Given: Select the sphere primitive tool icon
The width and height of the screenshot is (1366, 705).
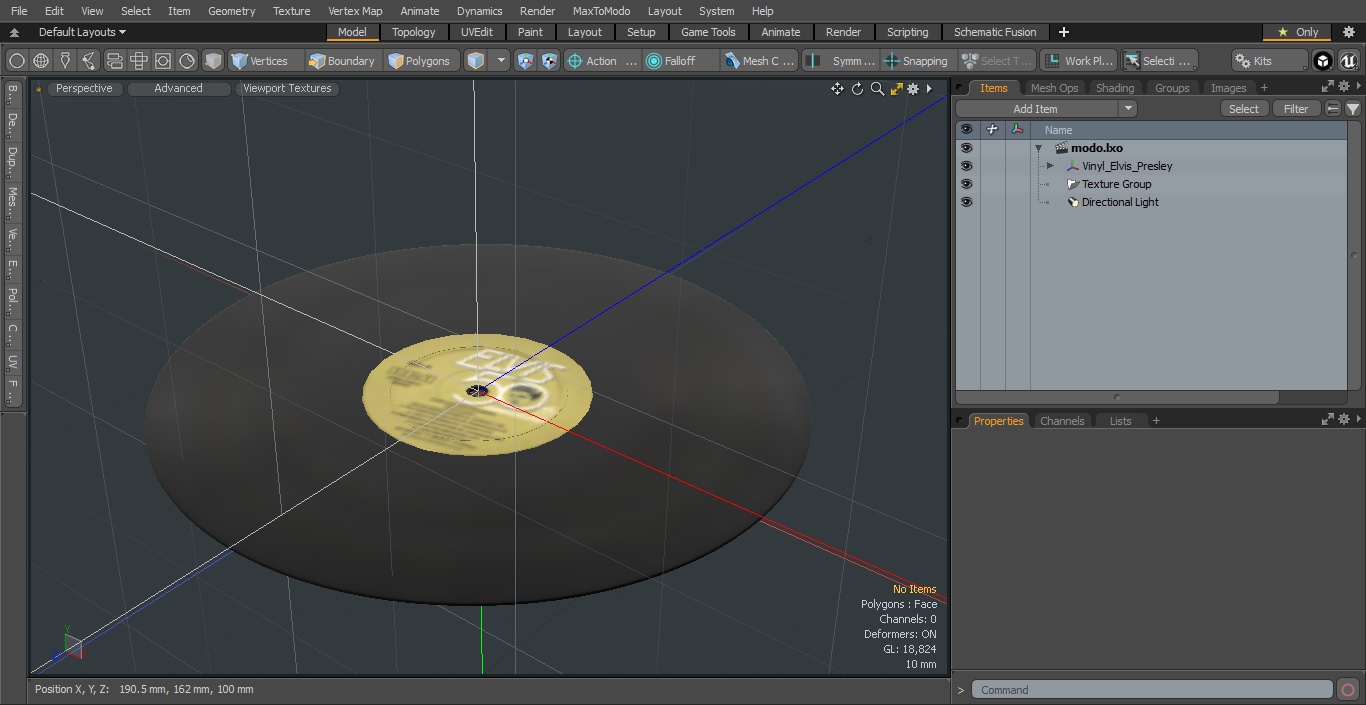Looking at the screenshot, I should (x=17, y=61).
